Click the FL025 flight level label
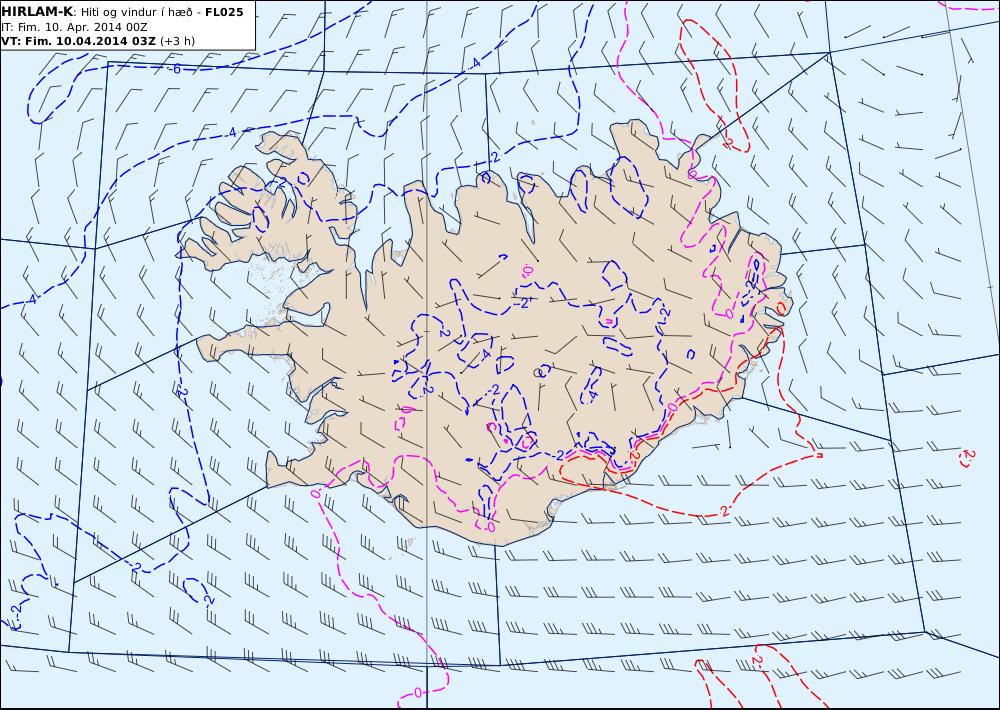Screen dimensions: 1000x710 [x=224, y=12]
